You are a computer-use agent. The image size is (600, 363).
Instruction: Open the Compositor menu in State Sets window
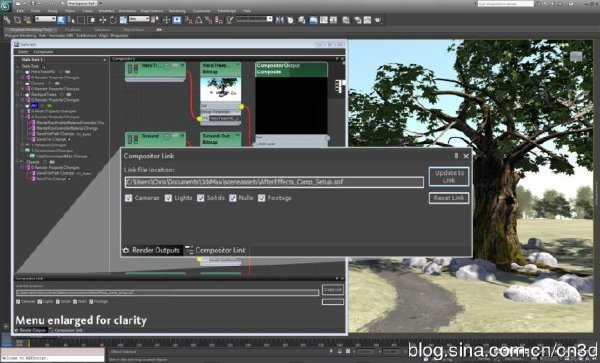tap(44, 52)
